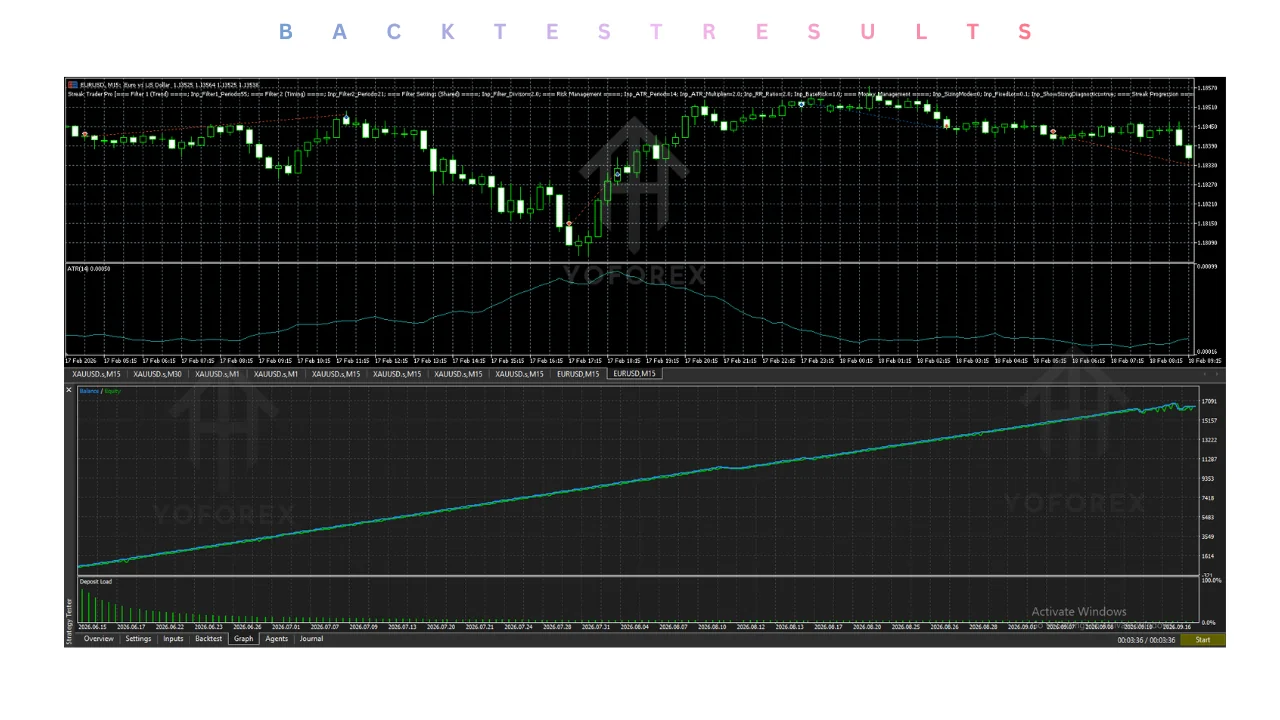Click the ATR(14) indicator label
The width and height of the screenshot is (1280, 720).
click(89, 269)
